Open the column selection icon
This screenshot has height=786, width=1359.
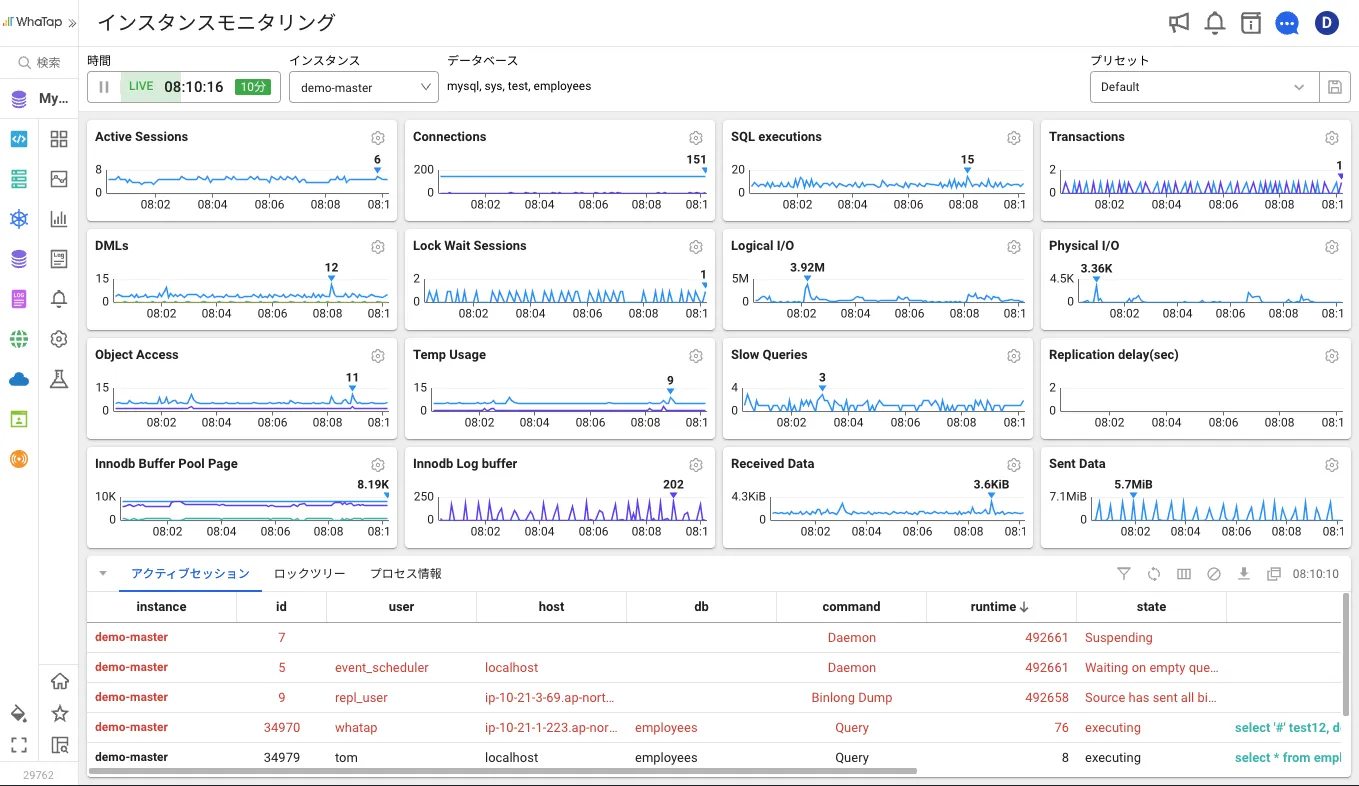click(x=1184, y=574)
